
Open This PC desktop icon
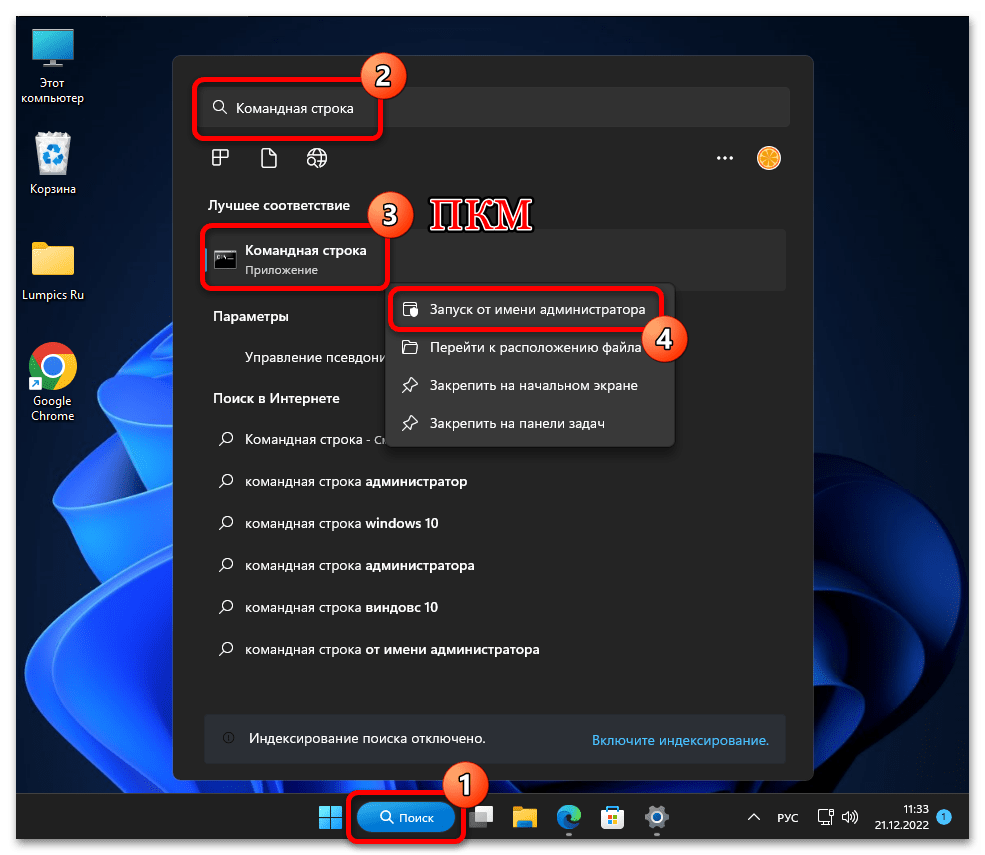[53, 65]
